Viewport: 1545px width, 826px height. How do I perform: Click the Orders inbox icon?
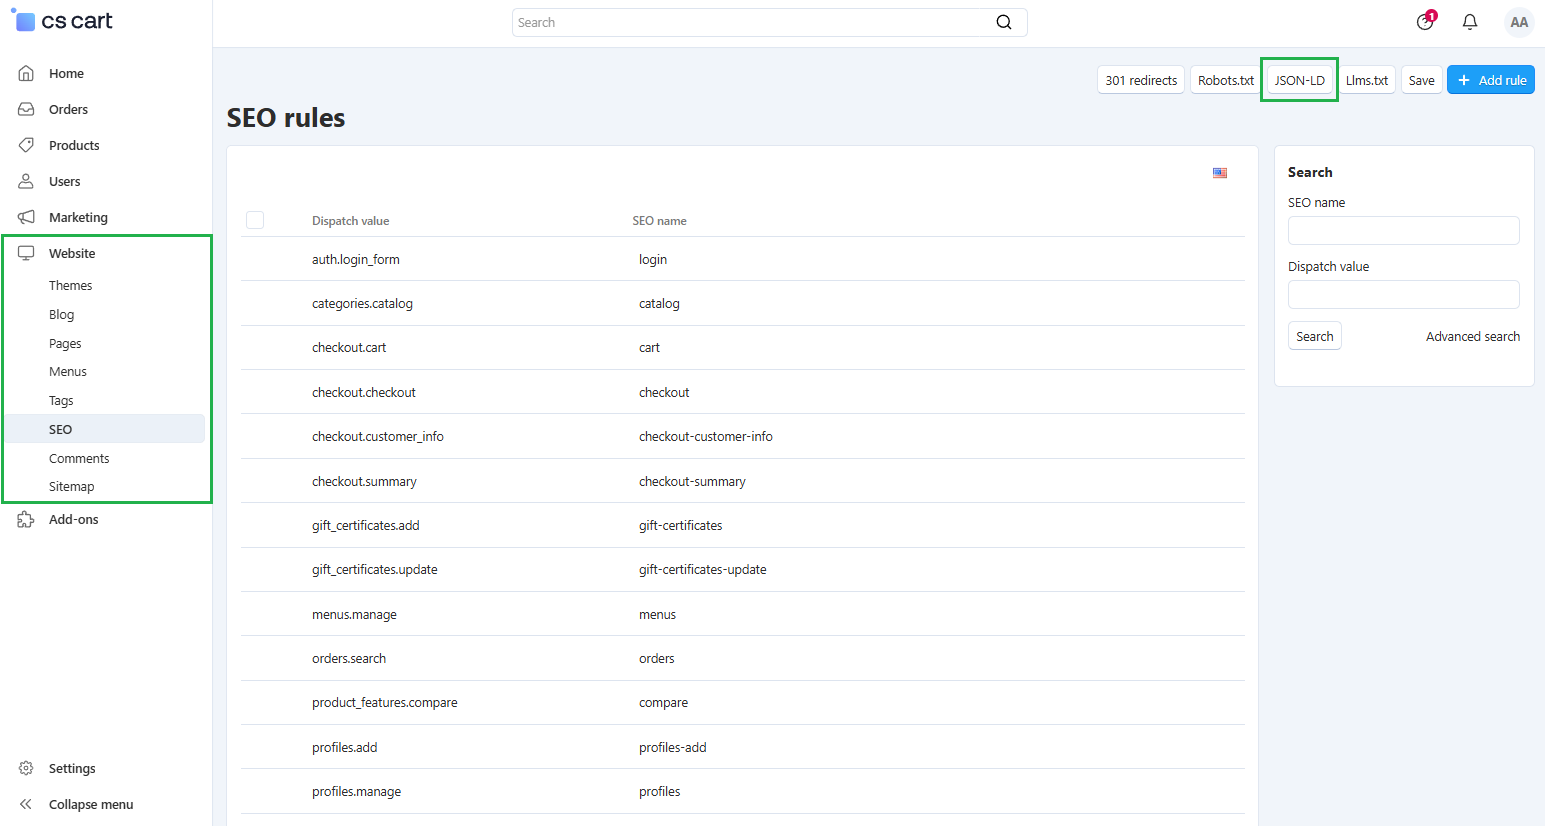[26, 109]
